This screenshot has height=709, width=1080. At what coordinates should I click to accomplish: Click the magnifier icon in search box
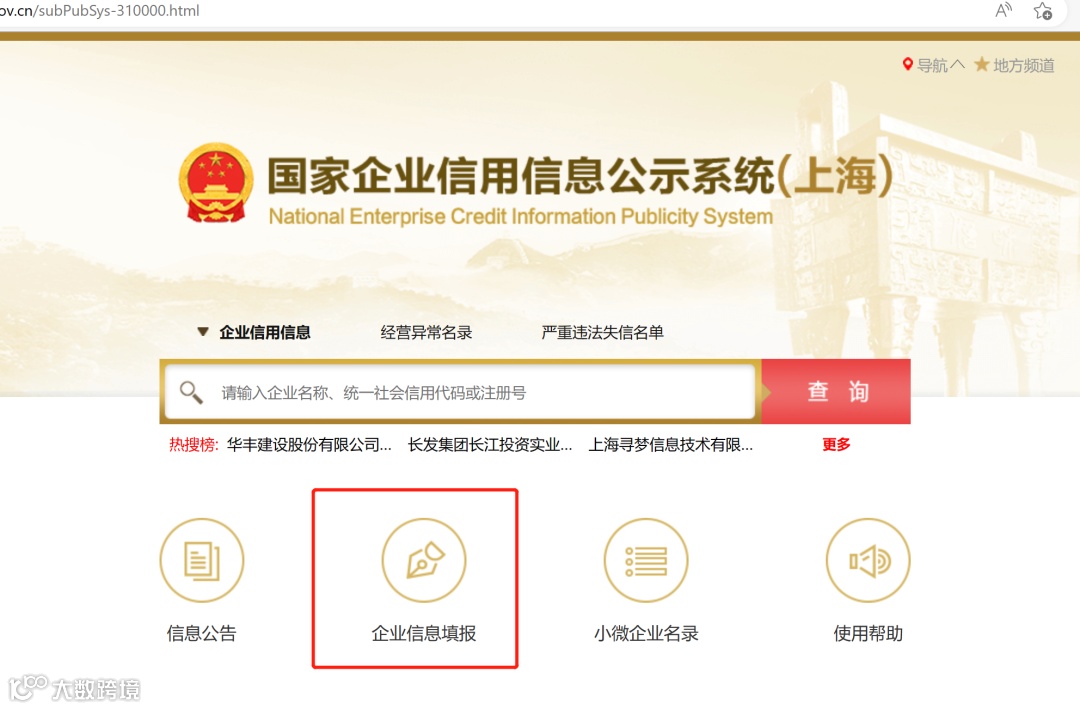(191, 392)
